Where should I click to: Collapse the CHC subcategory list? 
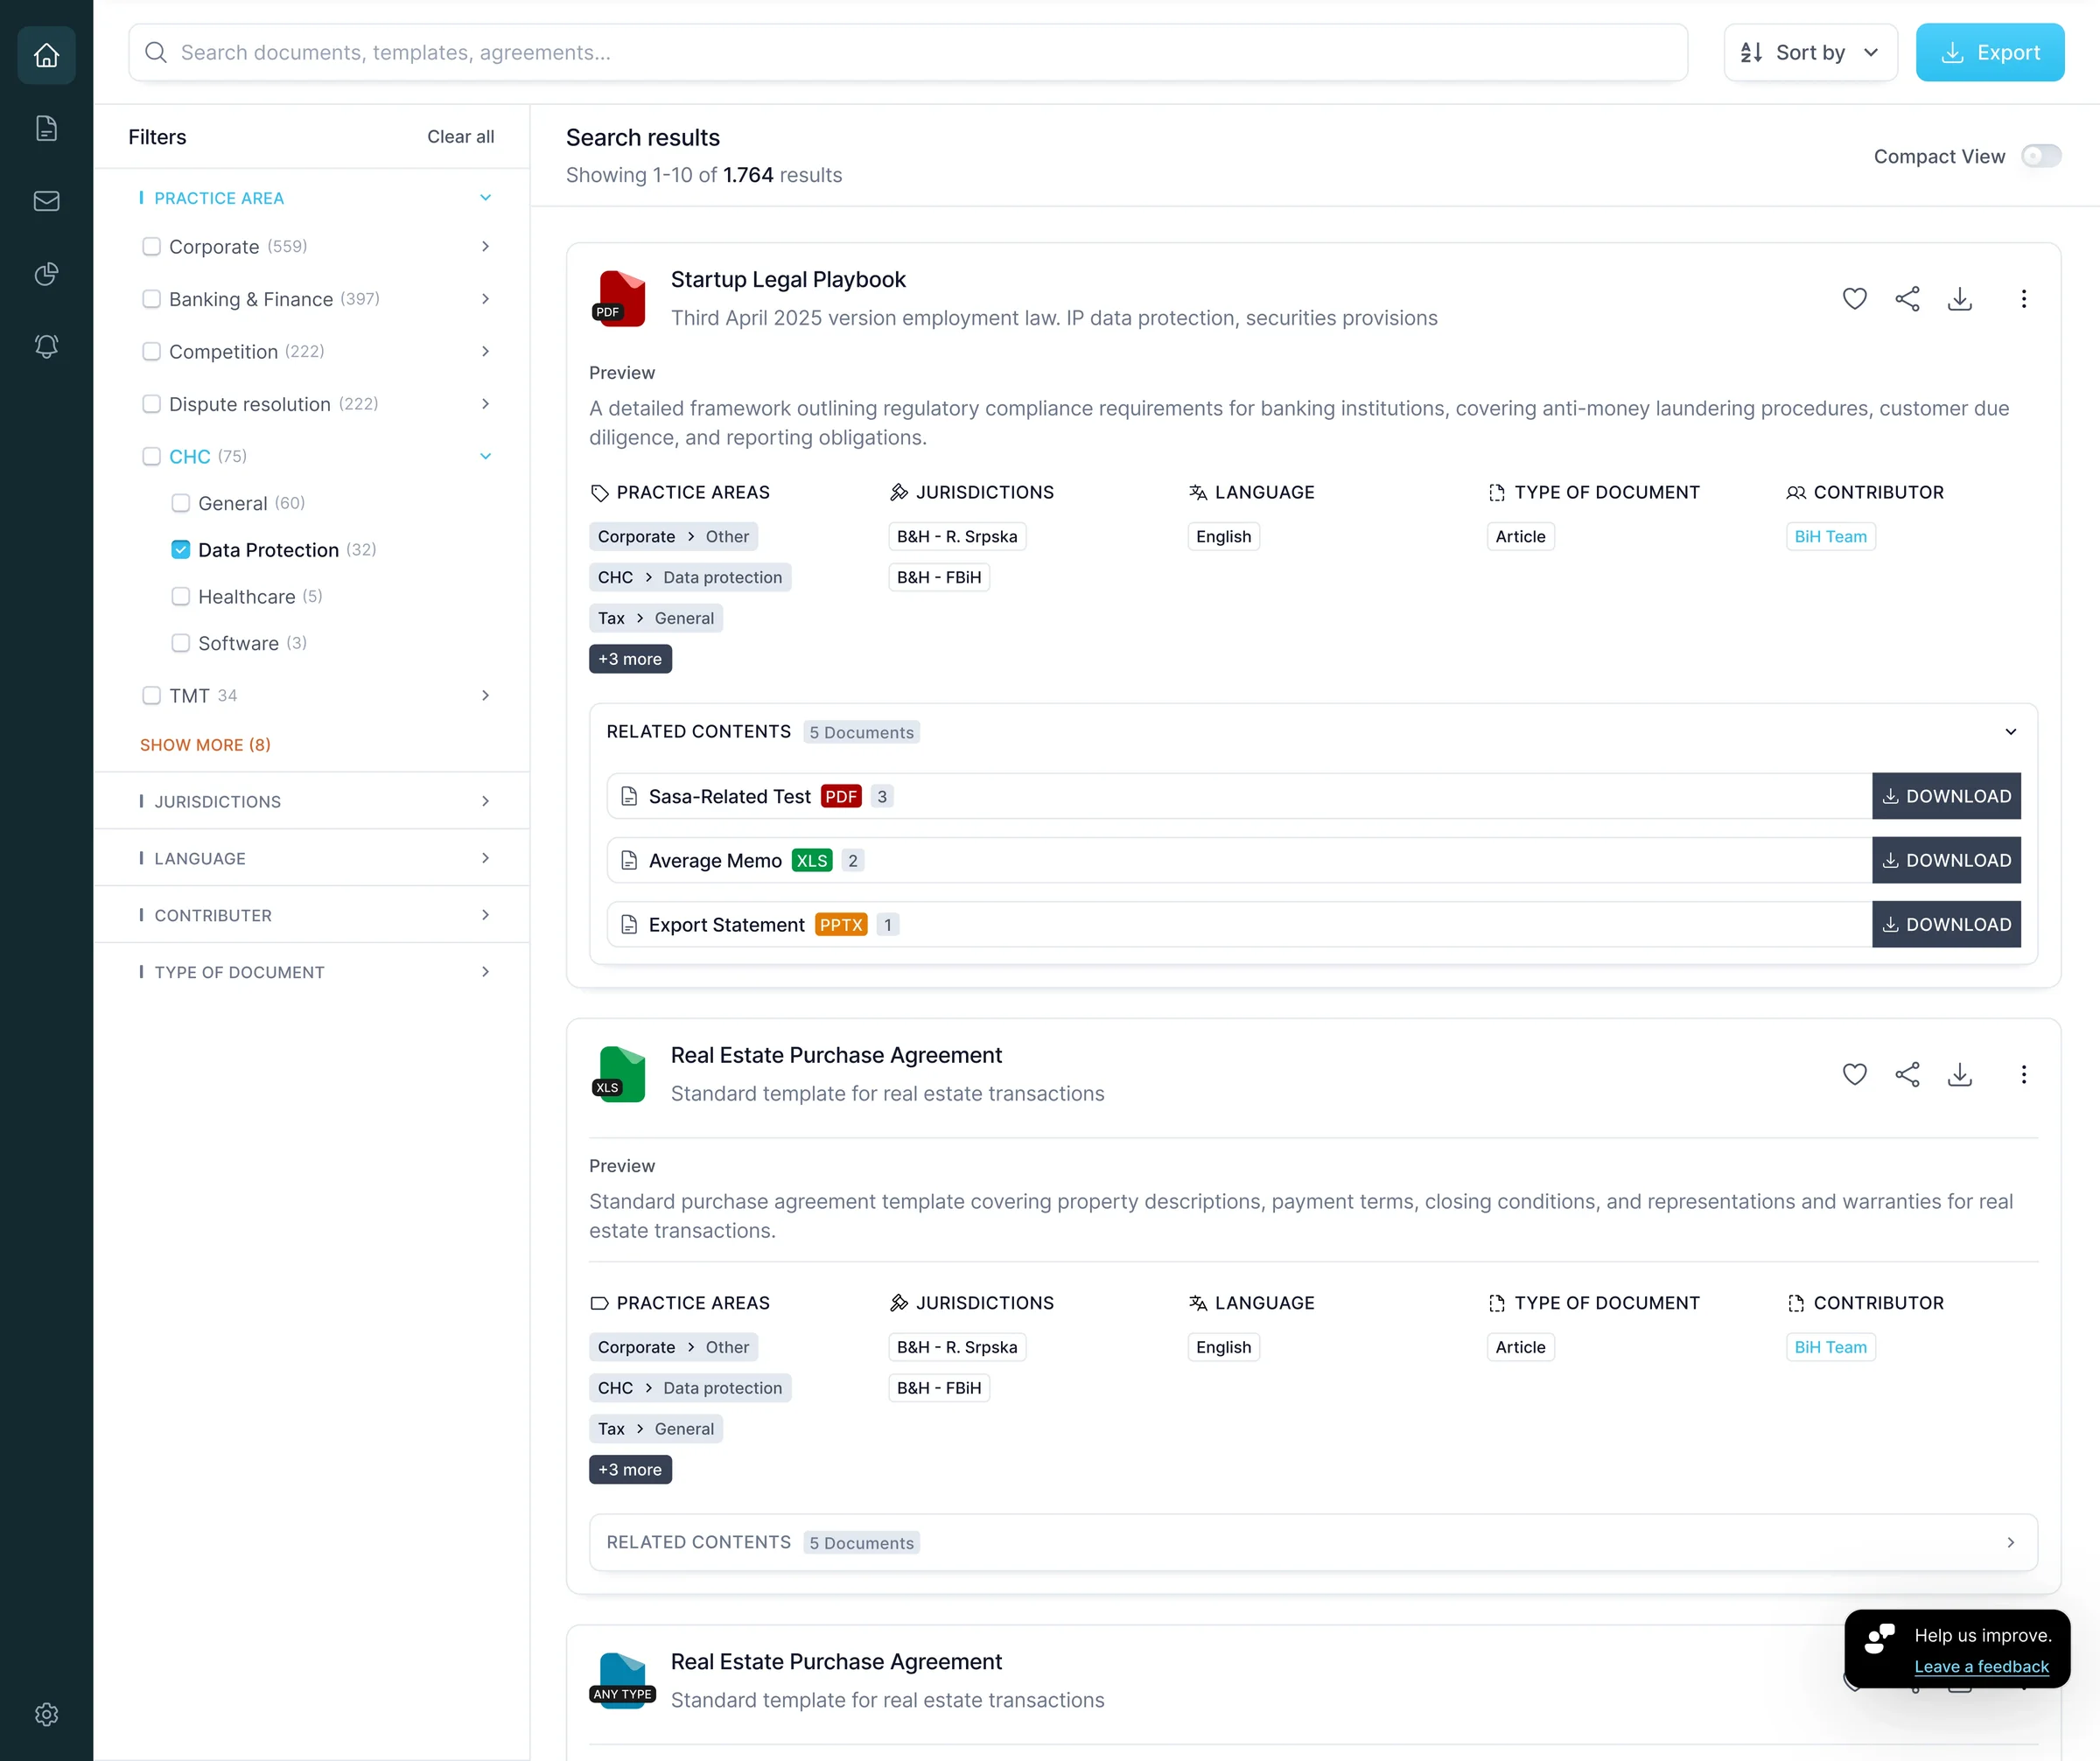(x=485, y=456)
